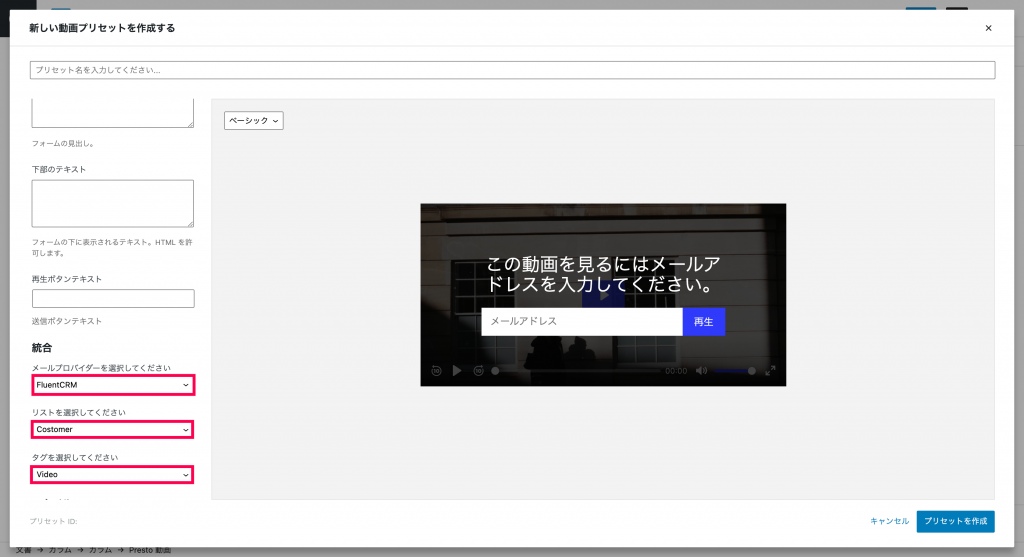Click the プリセットを作成 button
The height and width of the screenshot is (557, 1024).
pyautogui.click(x=955, y=521)
